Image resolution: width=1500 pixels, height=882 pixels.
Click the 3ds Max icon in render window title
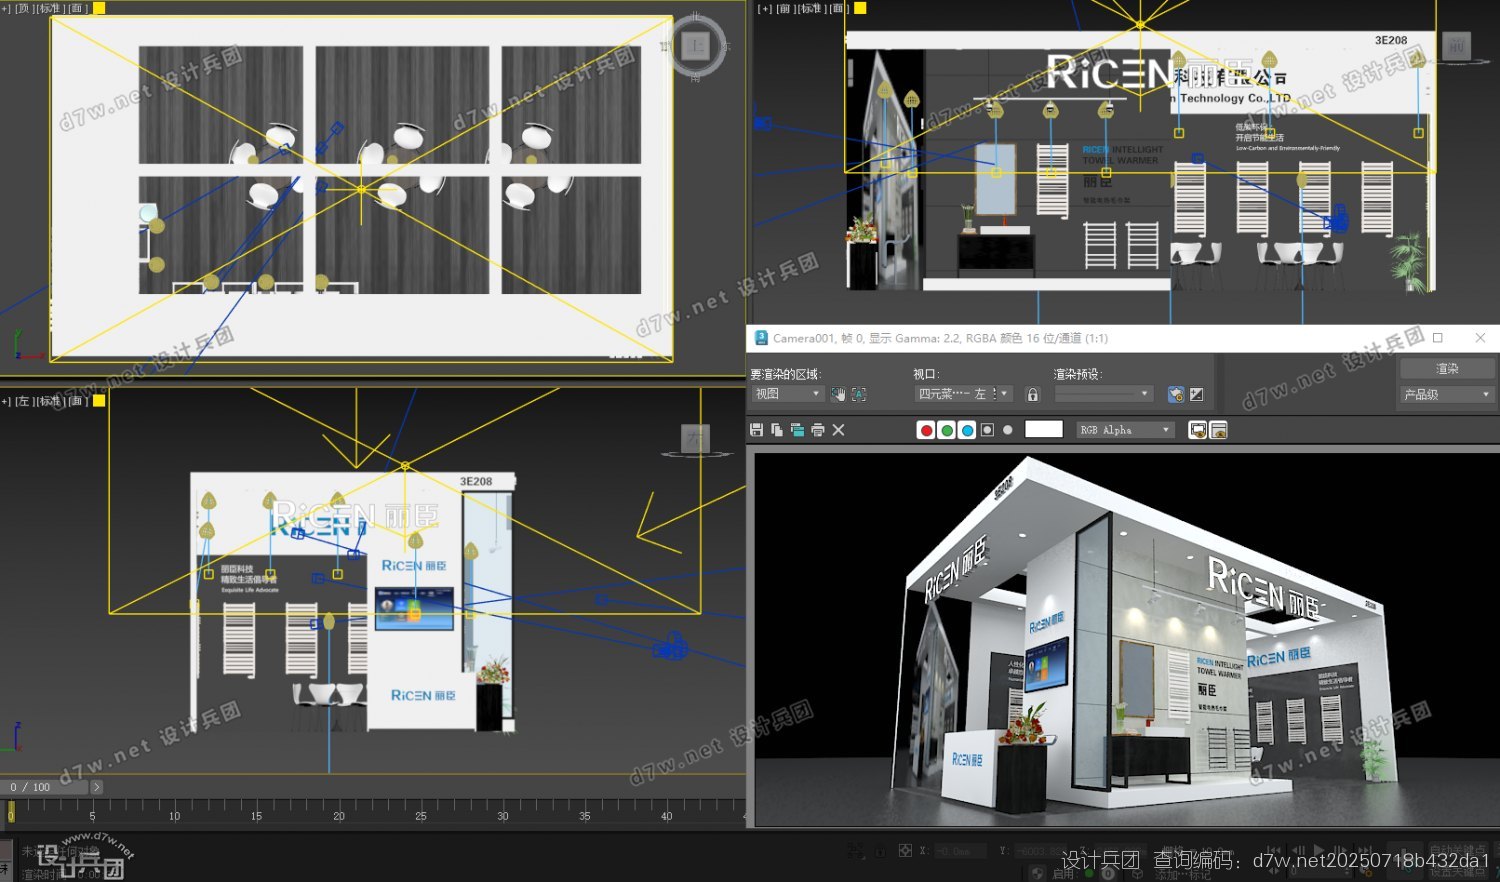[761, 338]
